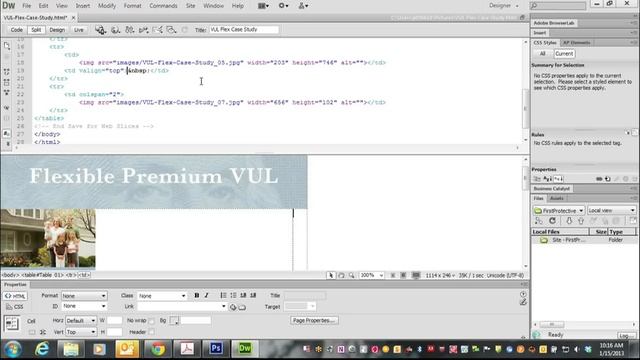Select the Split view button

click(36, 30)
